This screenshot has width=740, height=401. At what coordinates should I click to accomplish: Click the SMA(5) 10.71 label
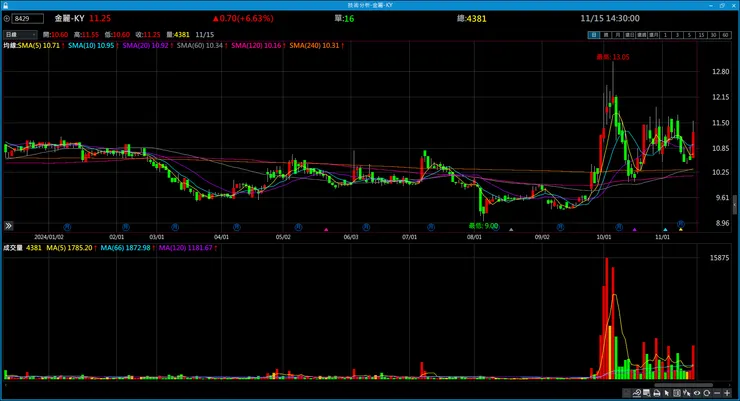[39, 45]
